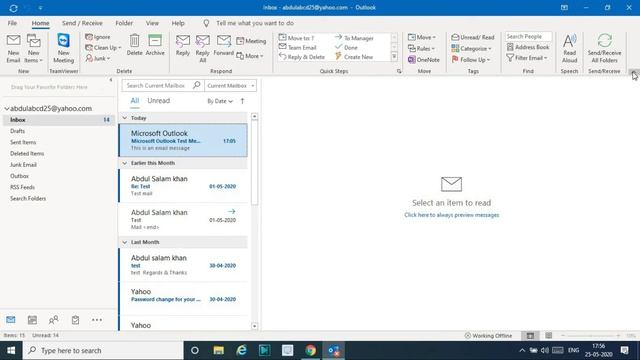Delete the selected message
Viewport: 640px width, 360px height.
134,45
